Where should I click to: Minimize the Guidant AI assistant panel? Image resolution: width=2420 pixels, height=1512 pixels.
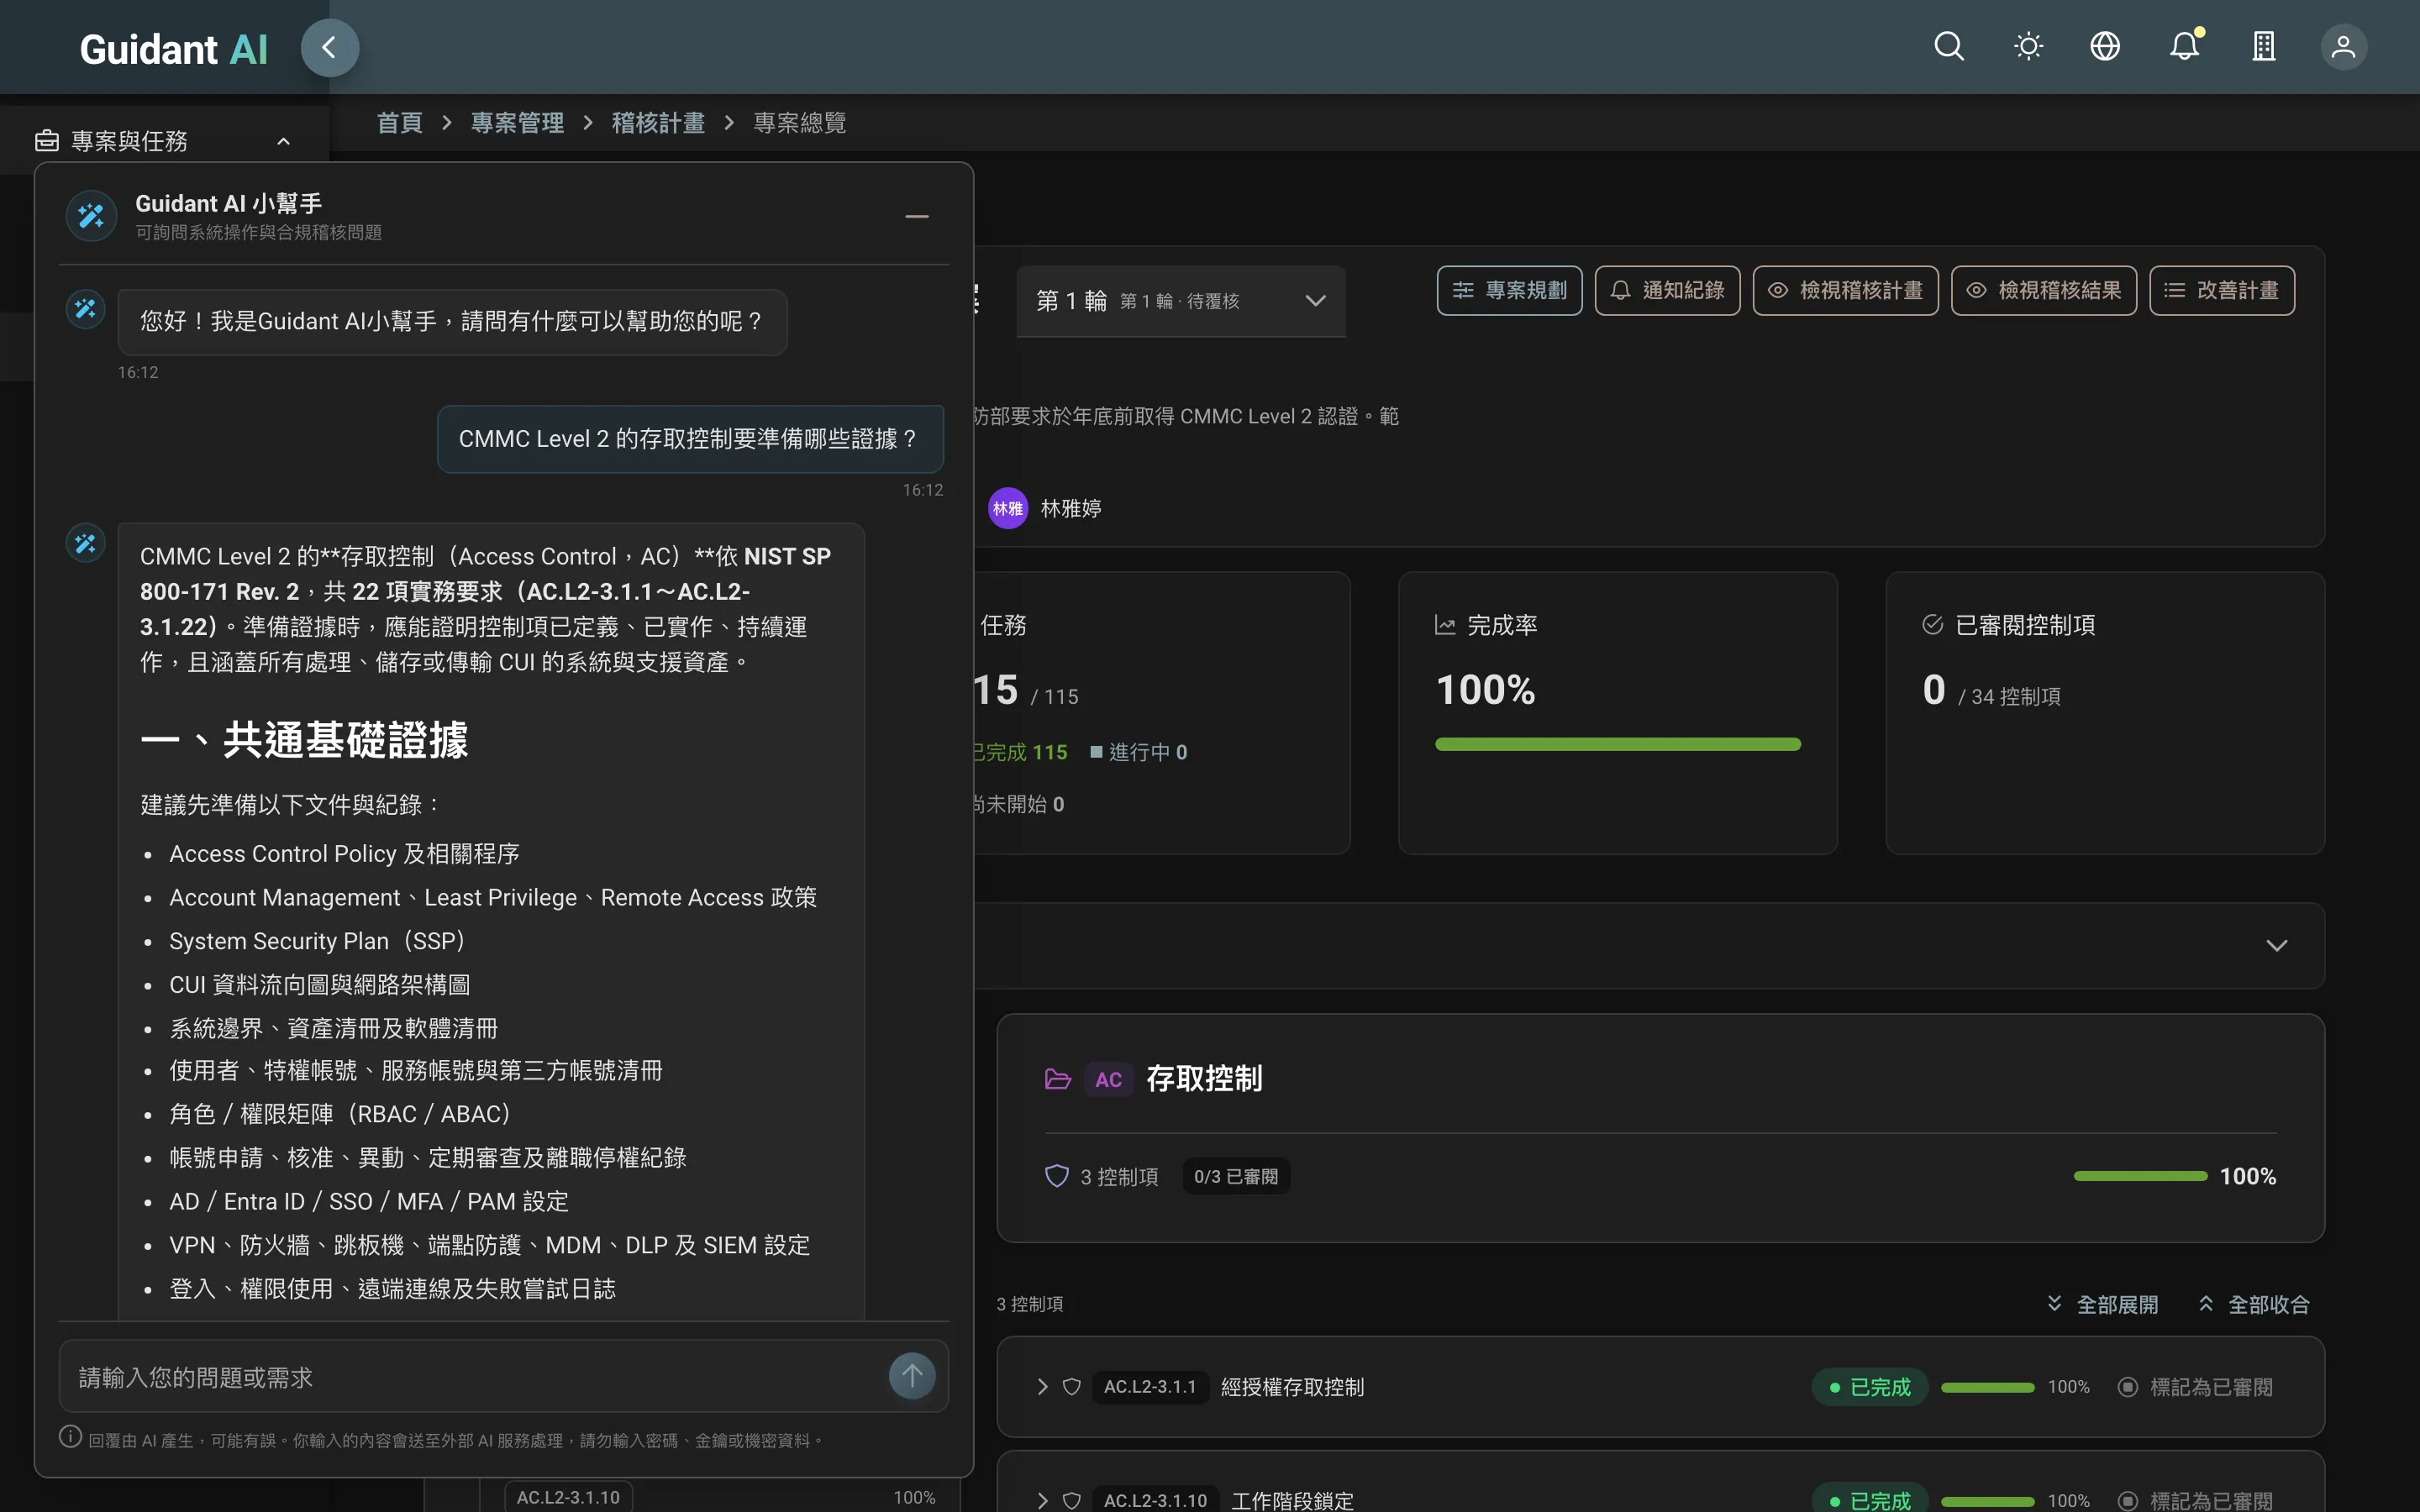tap(916, 216)
